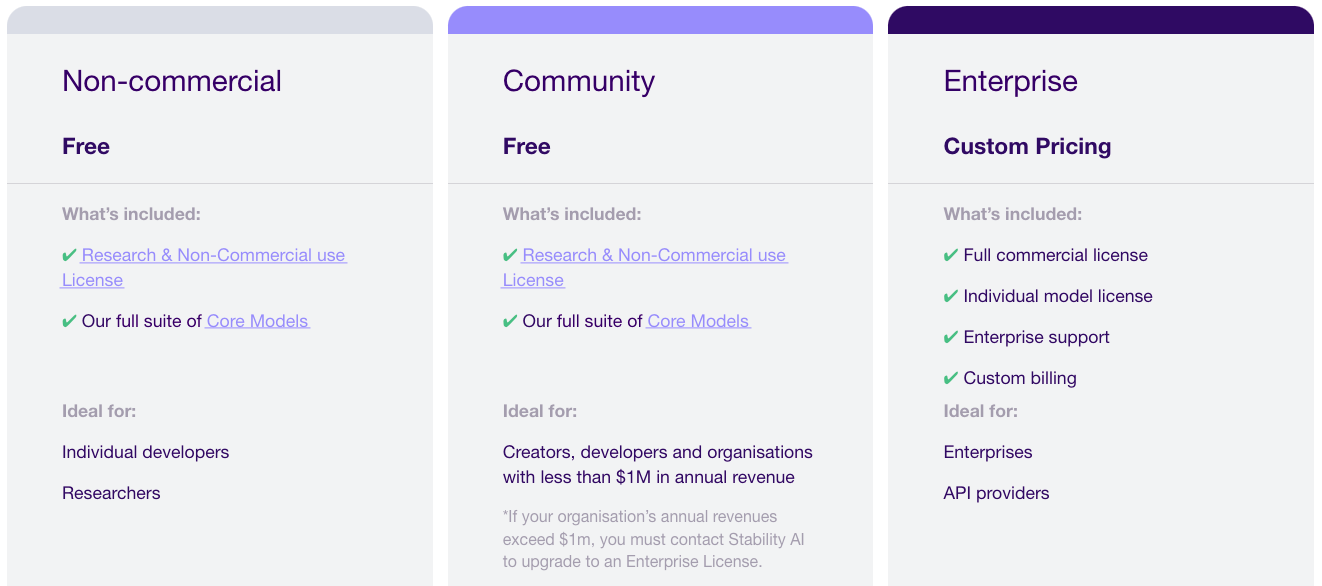Click the API providers text
This screenshot has height=586, width=1322.
996,493
